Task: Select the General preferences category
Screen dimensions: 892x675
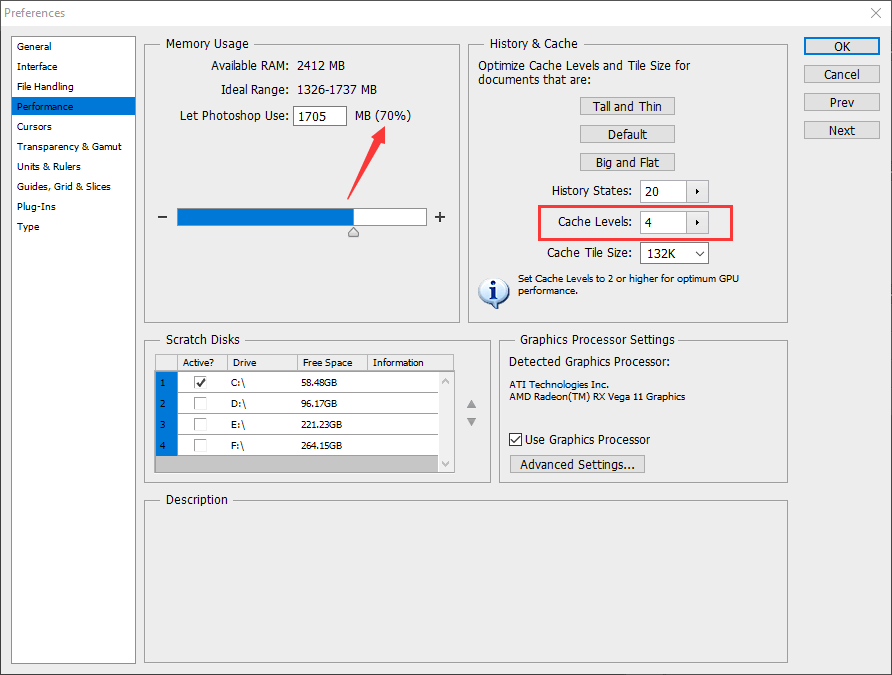Action: pos(73,47)
